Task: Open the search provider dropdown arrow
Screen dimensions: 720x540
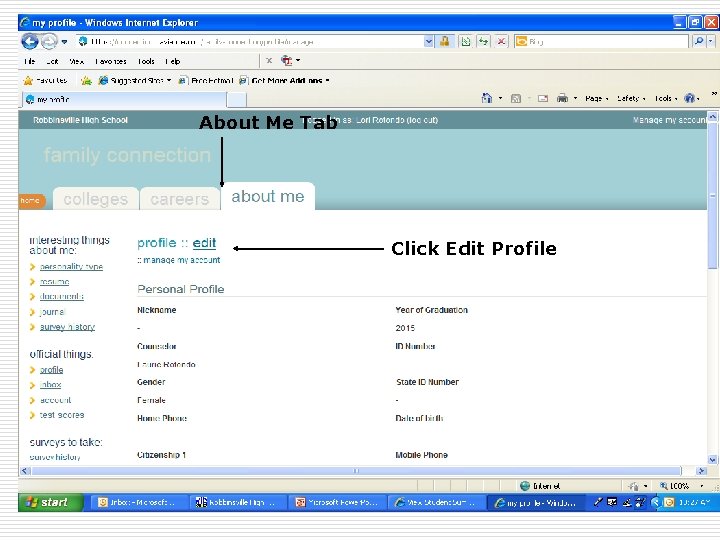Action: 711,42
